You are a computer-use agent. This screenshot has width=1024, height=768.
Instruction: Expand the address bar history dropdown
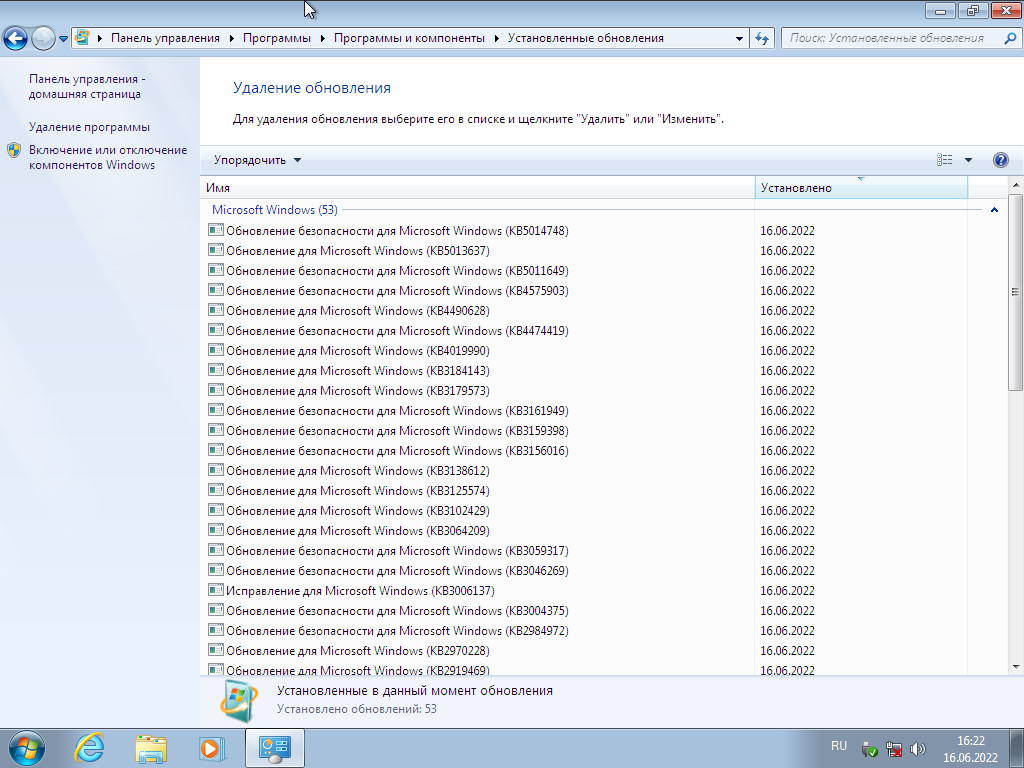coord(739,39)
